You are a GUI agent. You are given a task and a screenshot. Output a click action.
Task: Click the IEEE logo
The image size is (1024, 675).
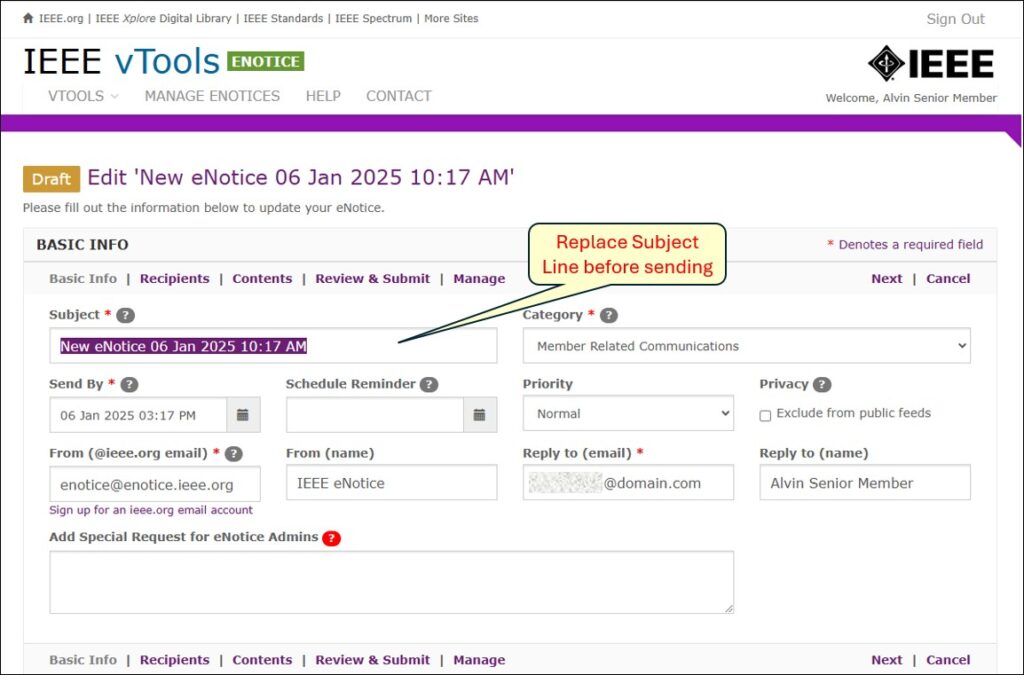pos(931,63)
